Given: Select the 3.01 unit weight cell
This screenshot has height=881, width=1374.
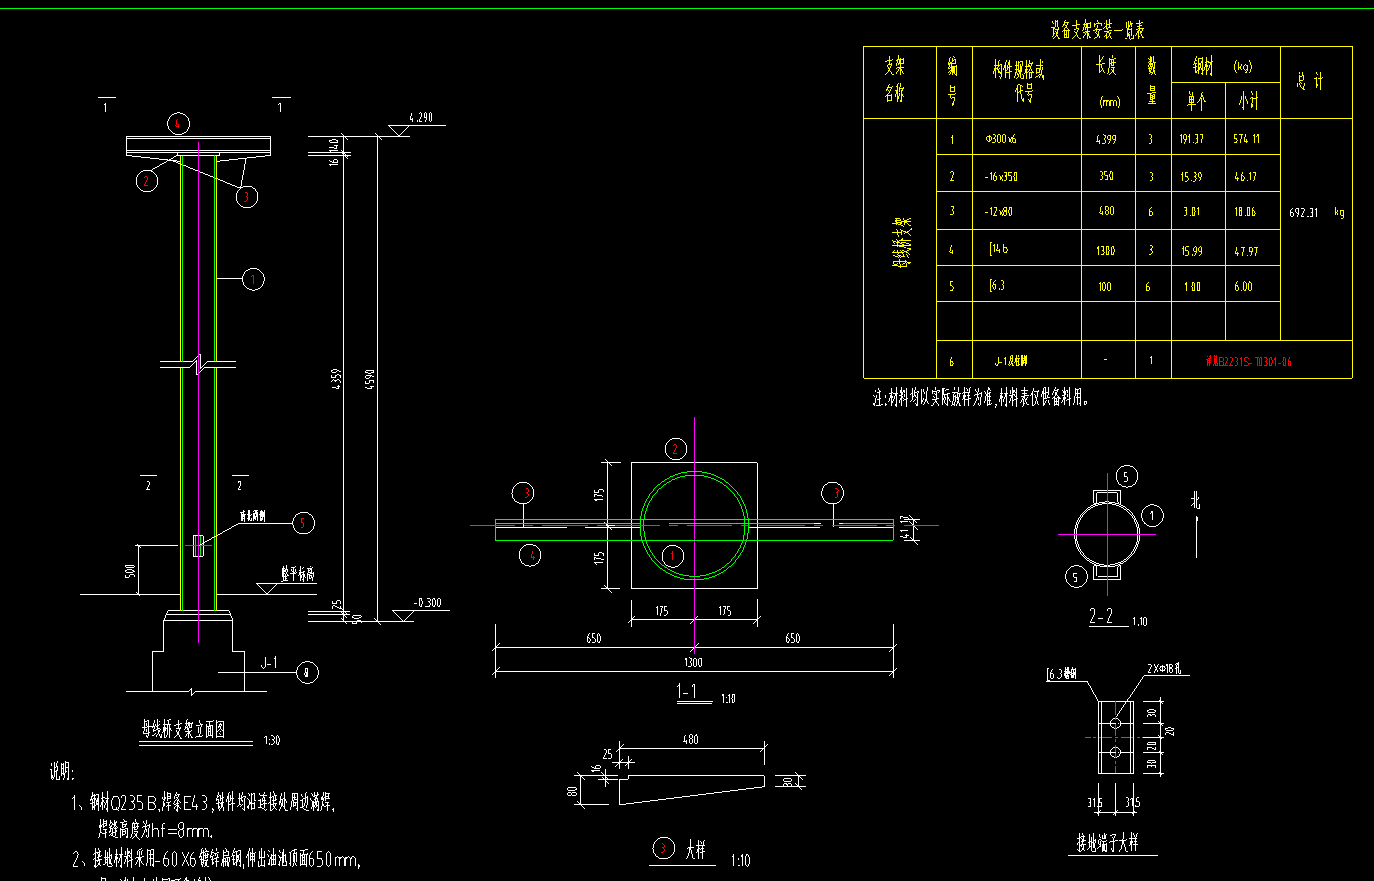Looking at the screenshot, I should [x=1191, y=212].
